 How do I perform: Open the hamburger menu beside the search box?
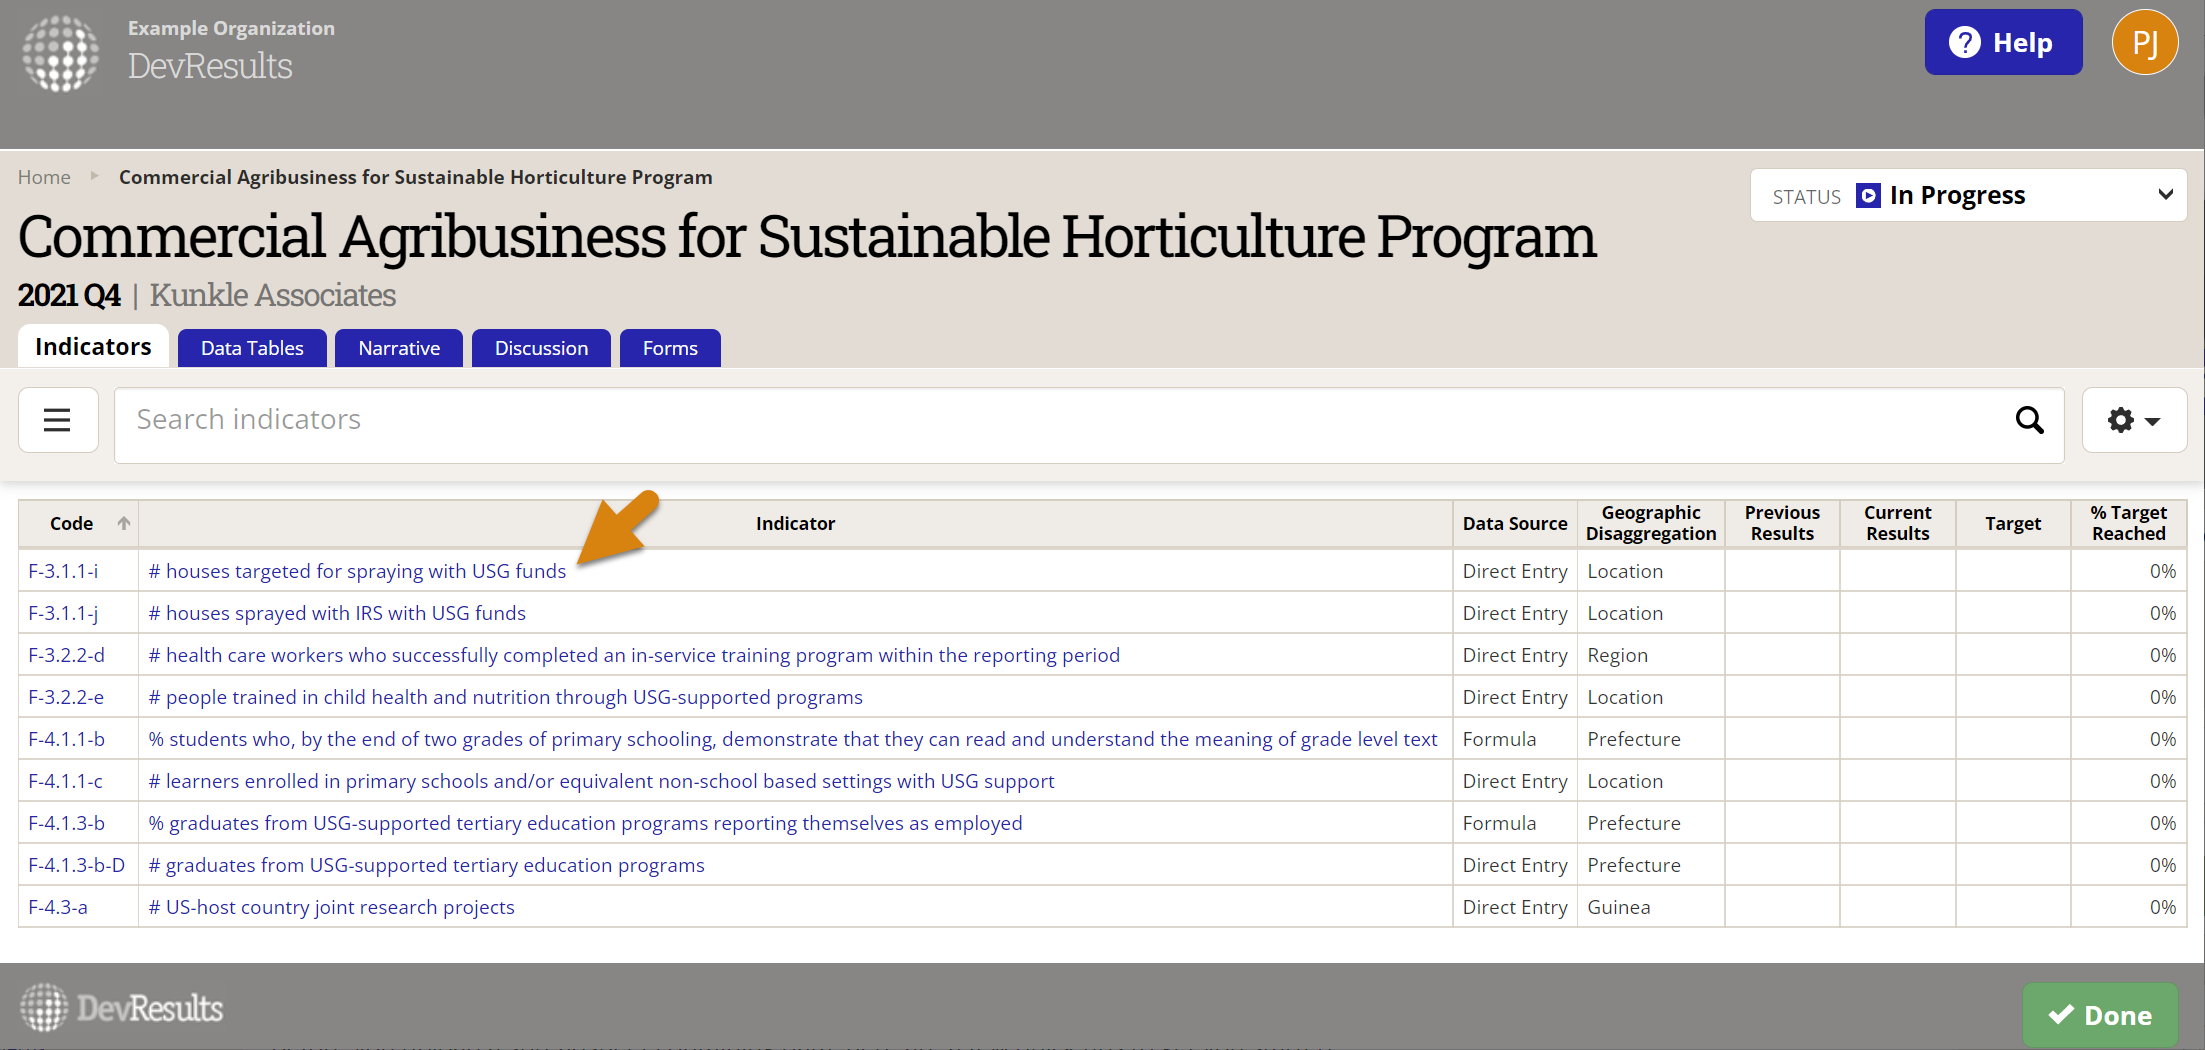coord(58,420)
